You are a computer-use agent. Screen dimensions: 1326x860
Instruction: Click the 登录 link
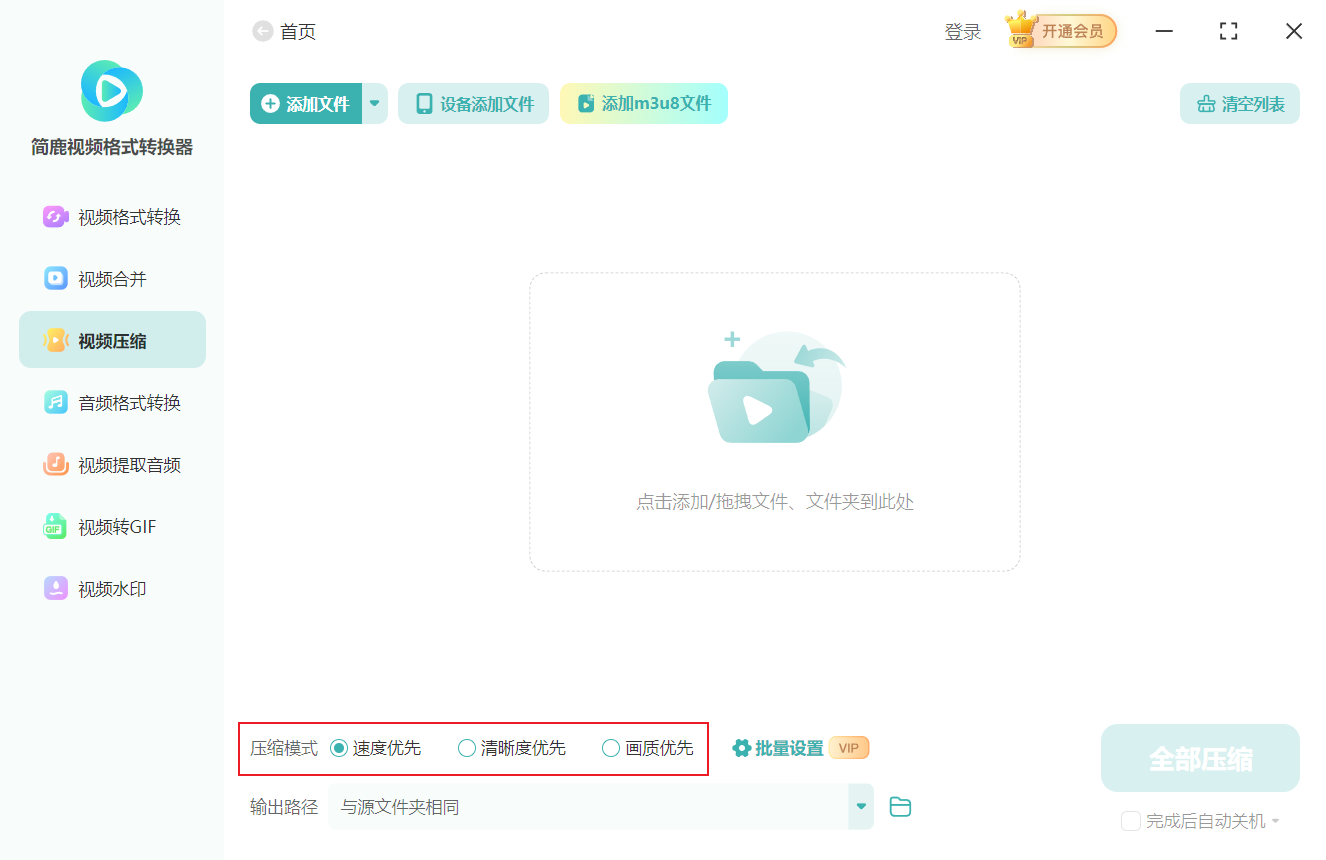[x=962, y=31]
